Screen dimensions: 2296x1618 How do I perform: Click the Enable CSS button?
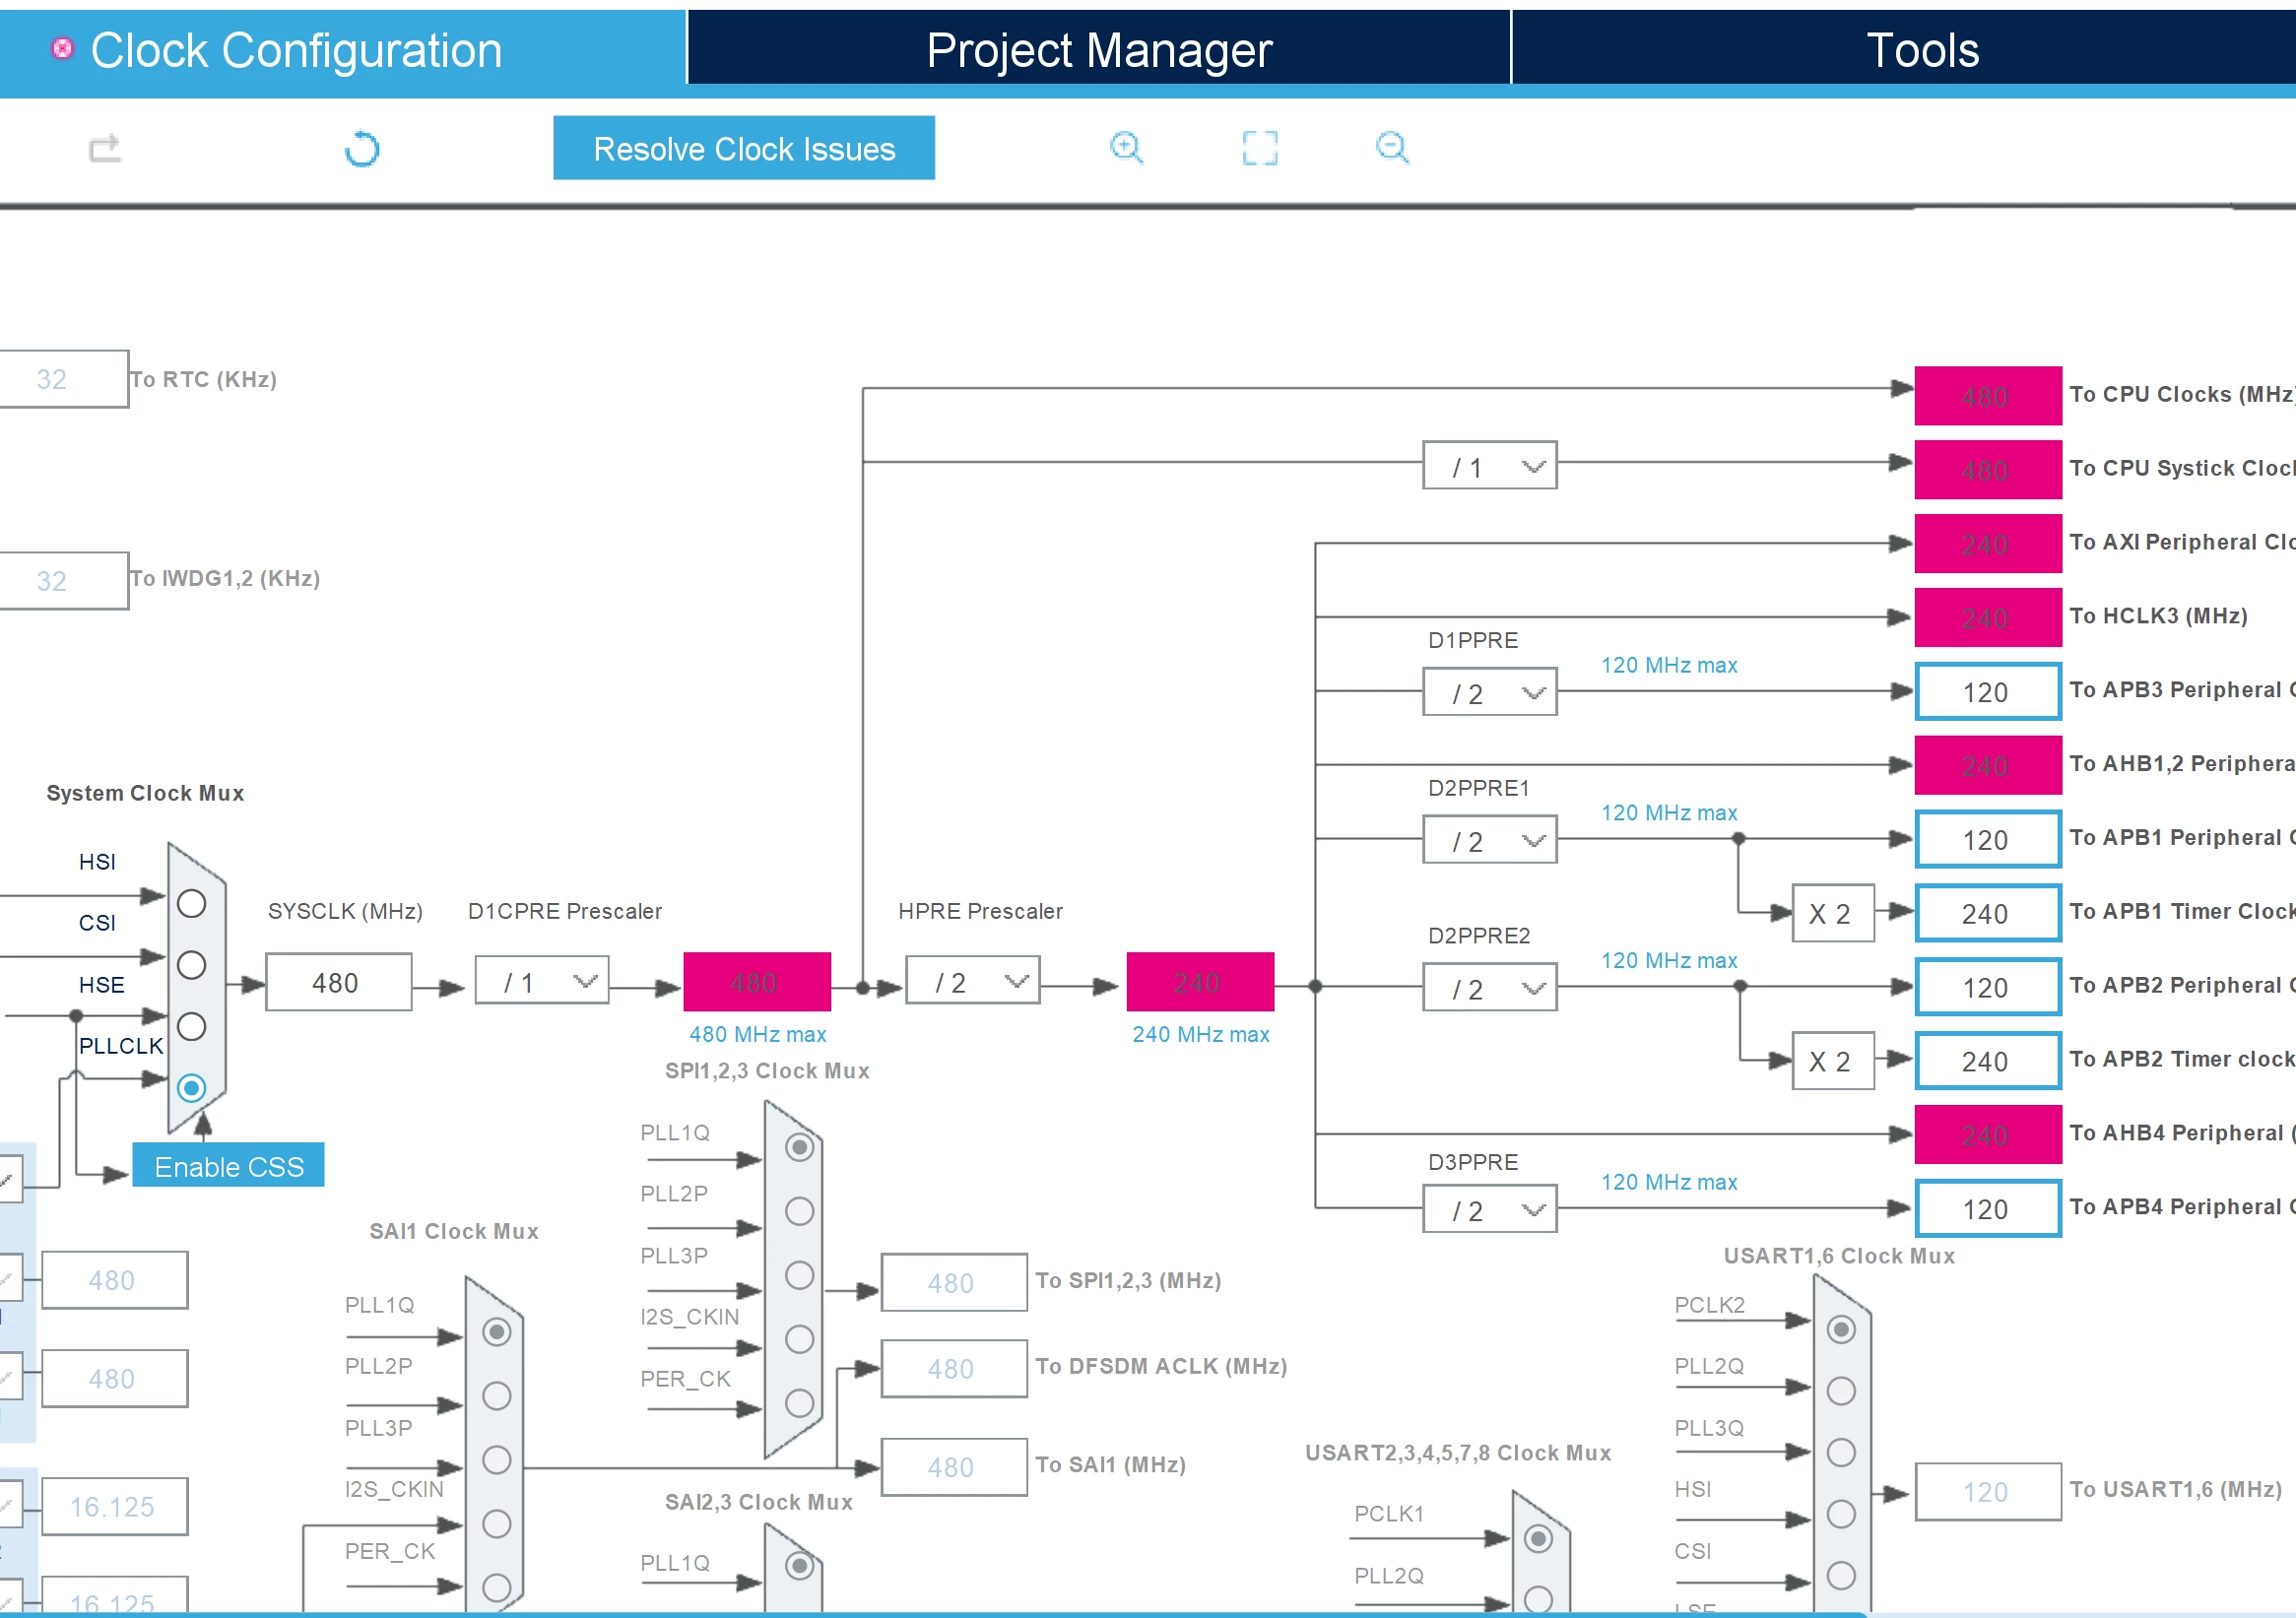[x=228, y=1166]
